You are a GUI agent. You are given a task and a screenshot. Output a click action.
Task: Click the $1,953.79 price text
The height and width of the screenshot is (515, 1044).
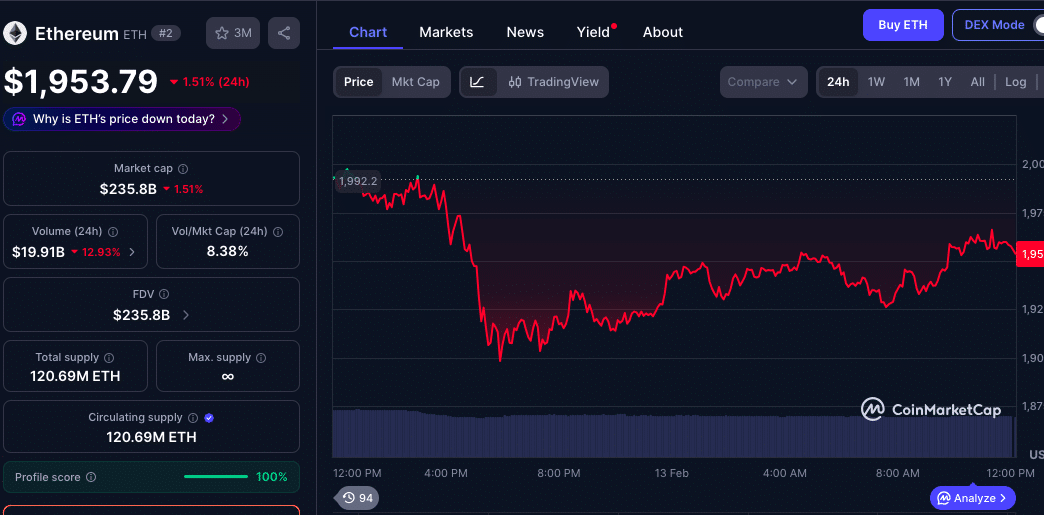tap(81, 82)
